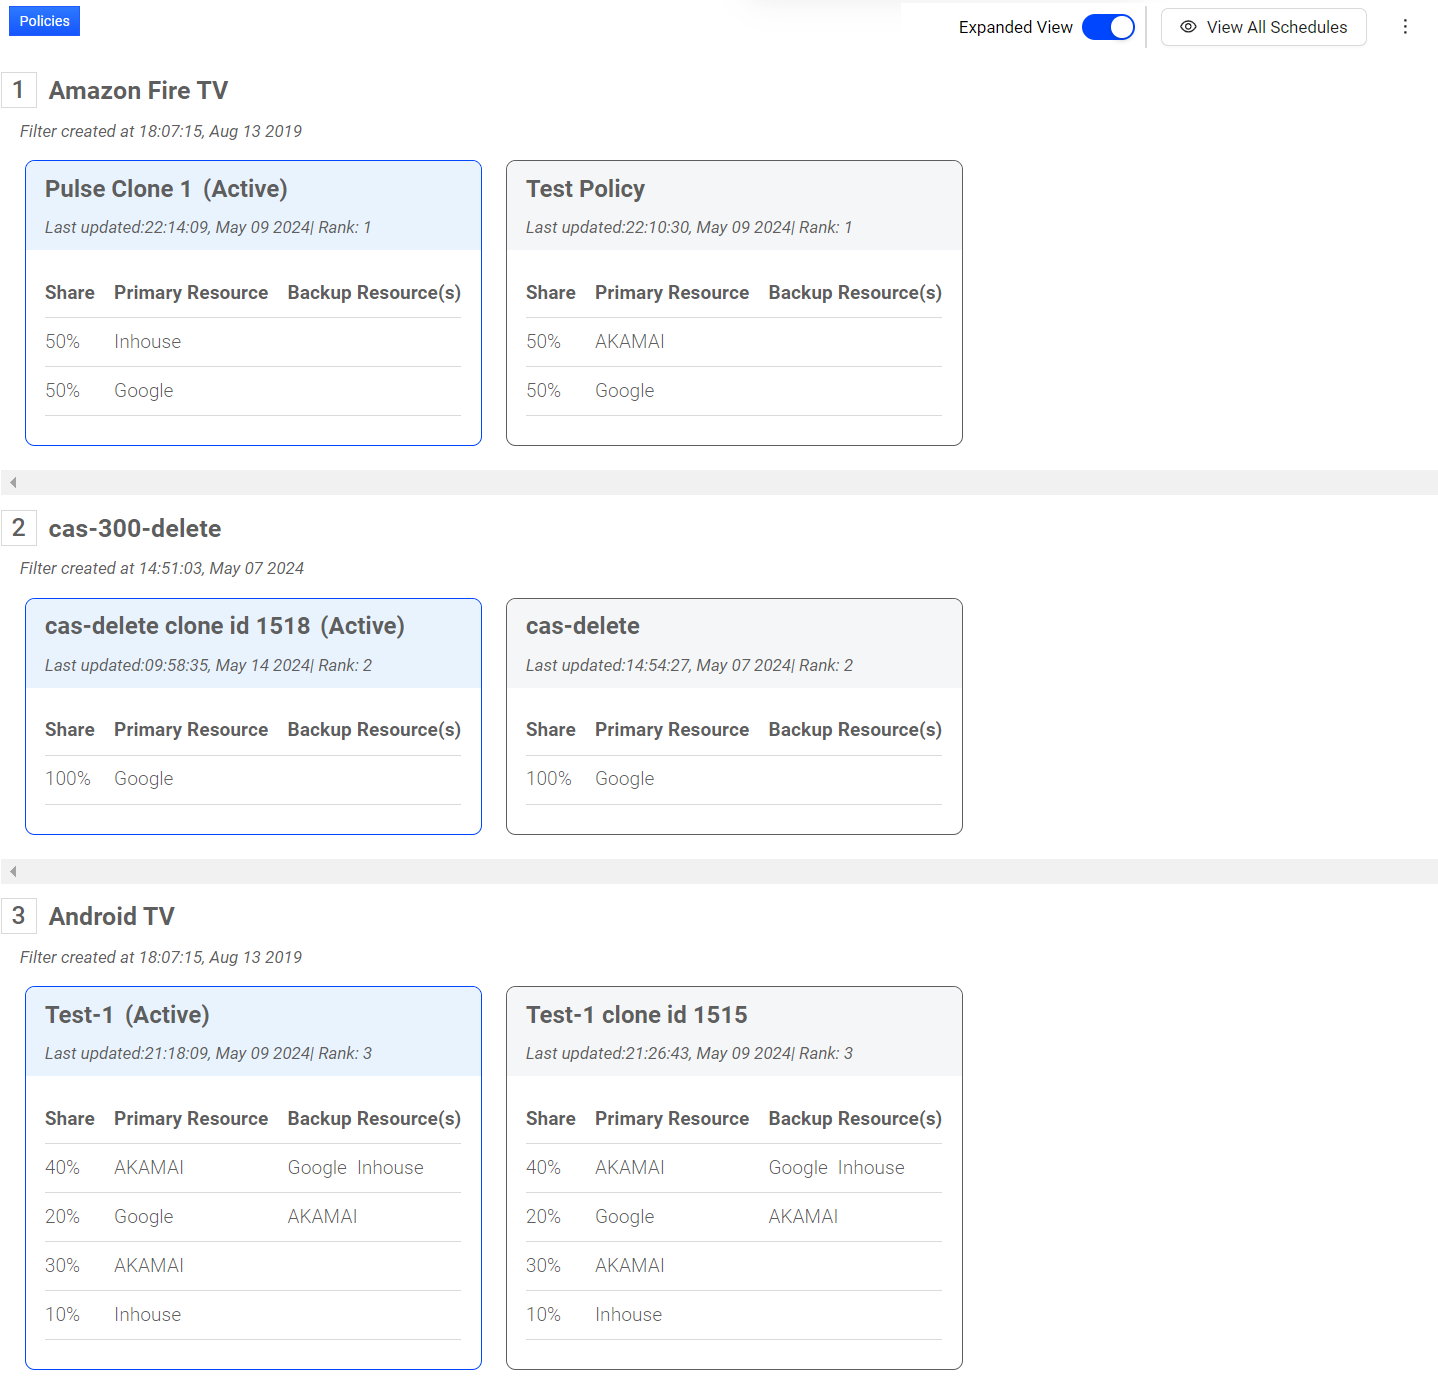Click the View All Schedules button
The height and width of the screenshot is (1390, 1438).
coord(1263,27)
